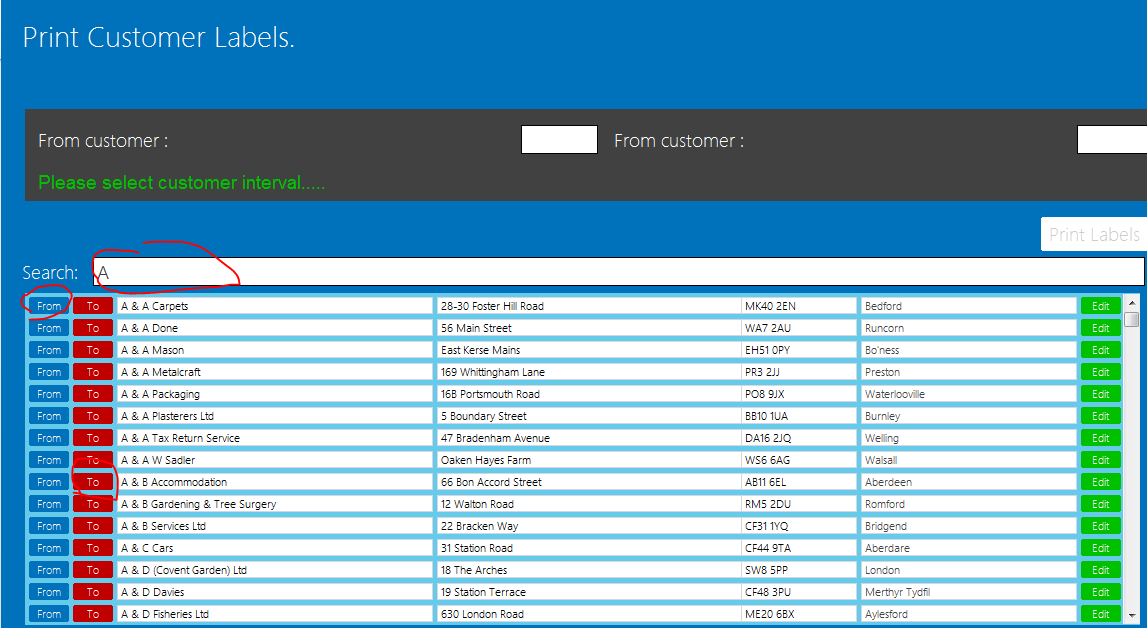
Task: Set From customer to A & A Done
Action: tap(49, 328)
